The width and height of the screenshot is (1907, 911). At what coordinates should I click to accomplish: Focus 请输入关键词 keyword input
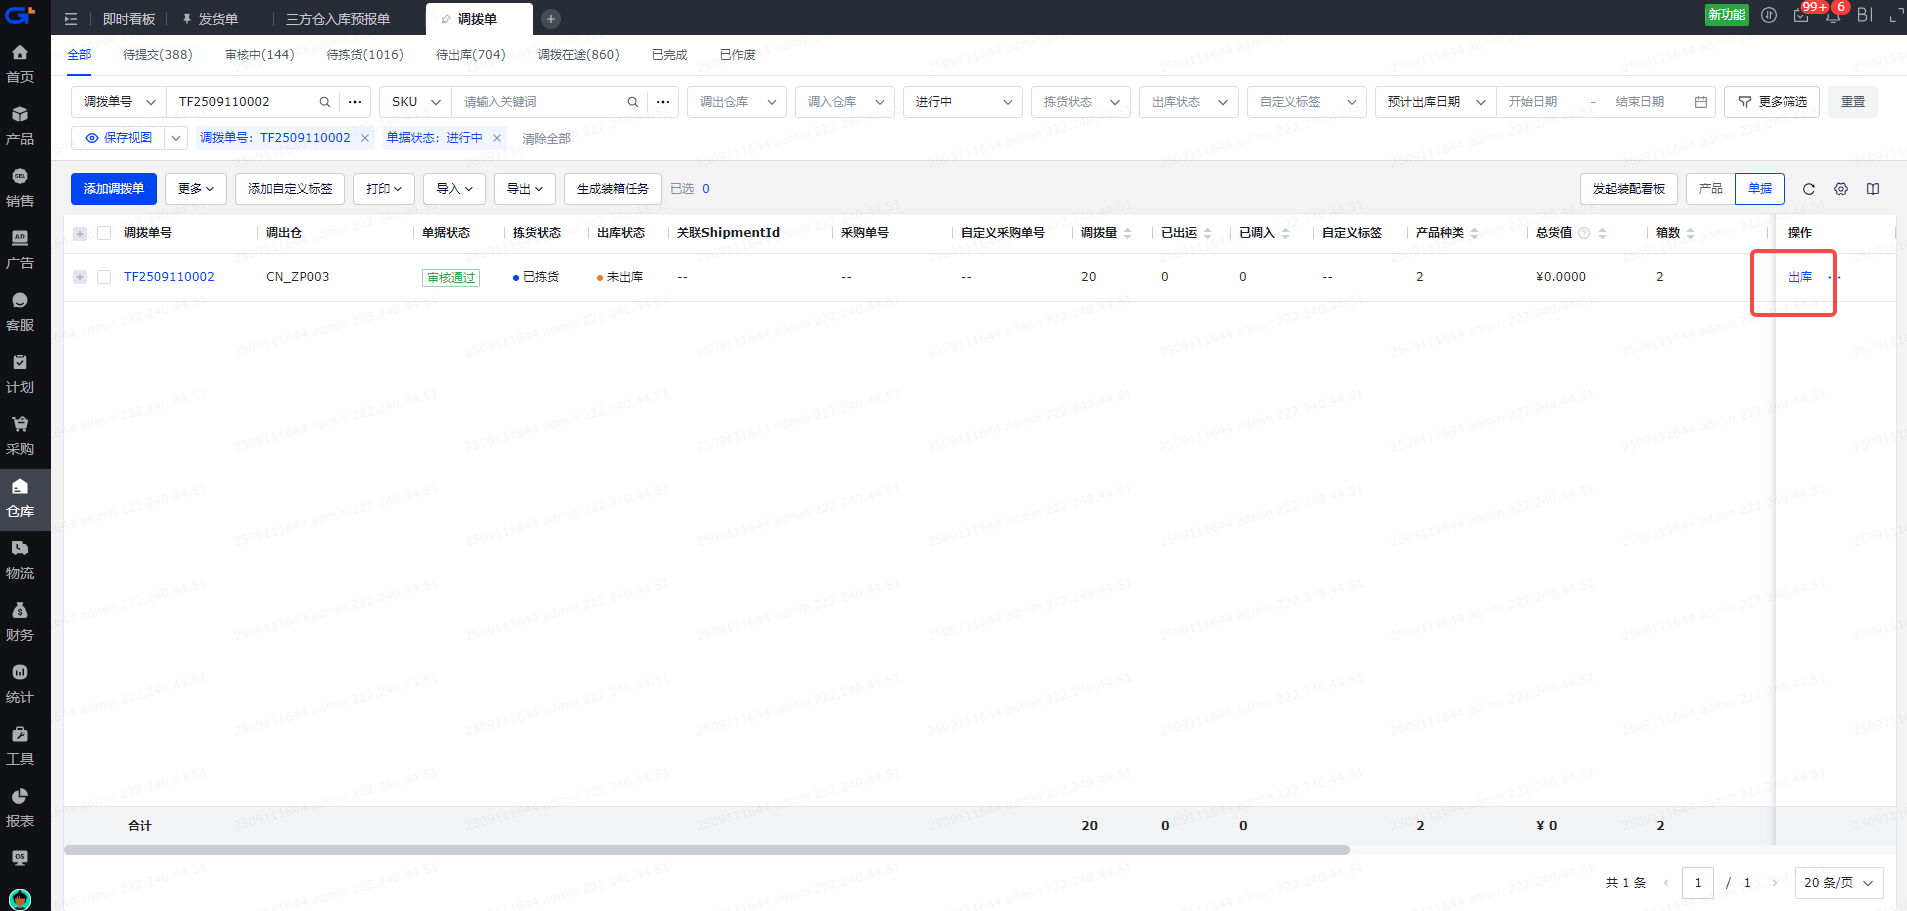pyautogui.click(x=540, y=102)
